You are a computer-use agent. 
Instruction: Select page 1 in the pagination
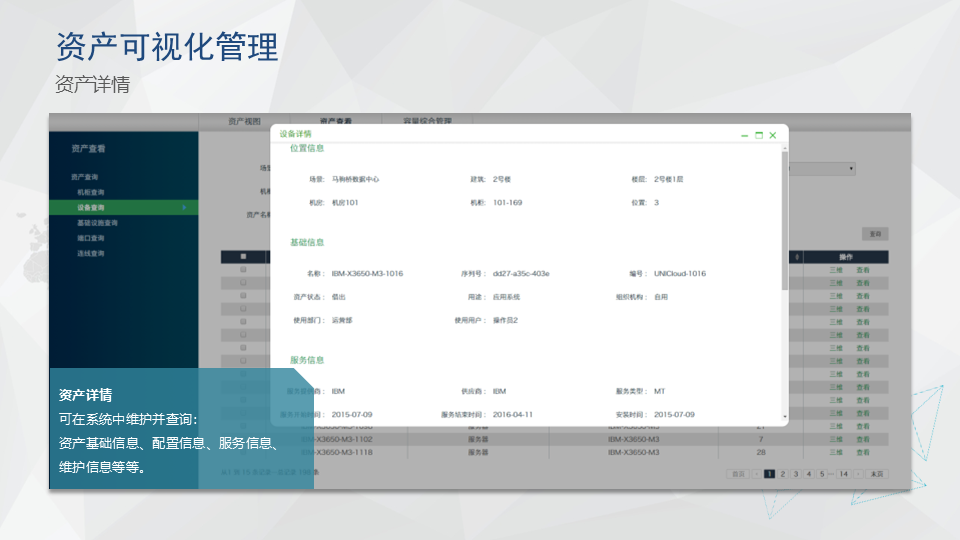pyautogui.click(x=770, y=474)
